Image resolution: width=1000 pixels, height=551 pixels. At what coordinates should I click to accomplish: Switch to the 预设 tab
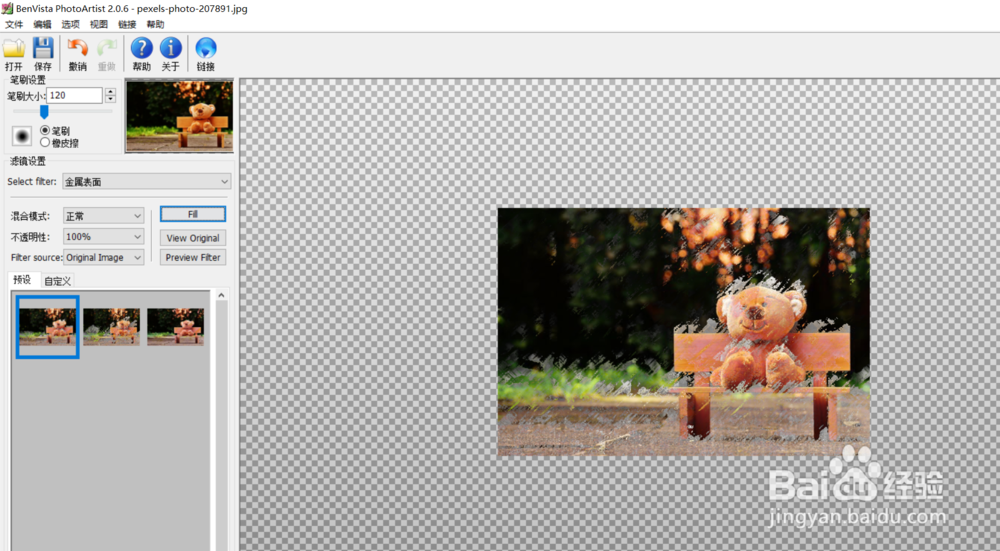click(x=22, y=280)
